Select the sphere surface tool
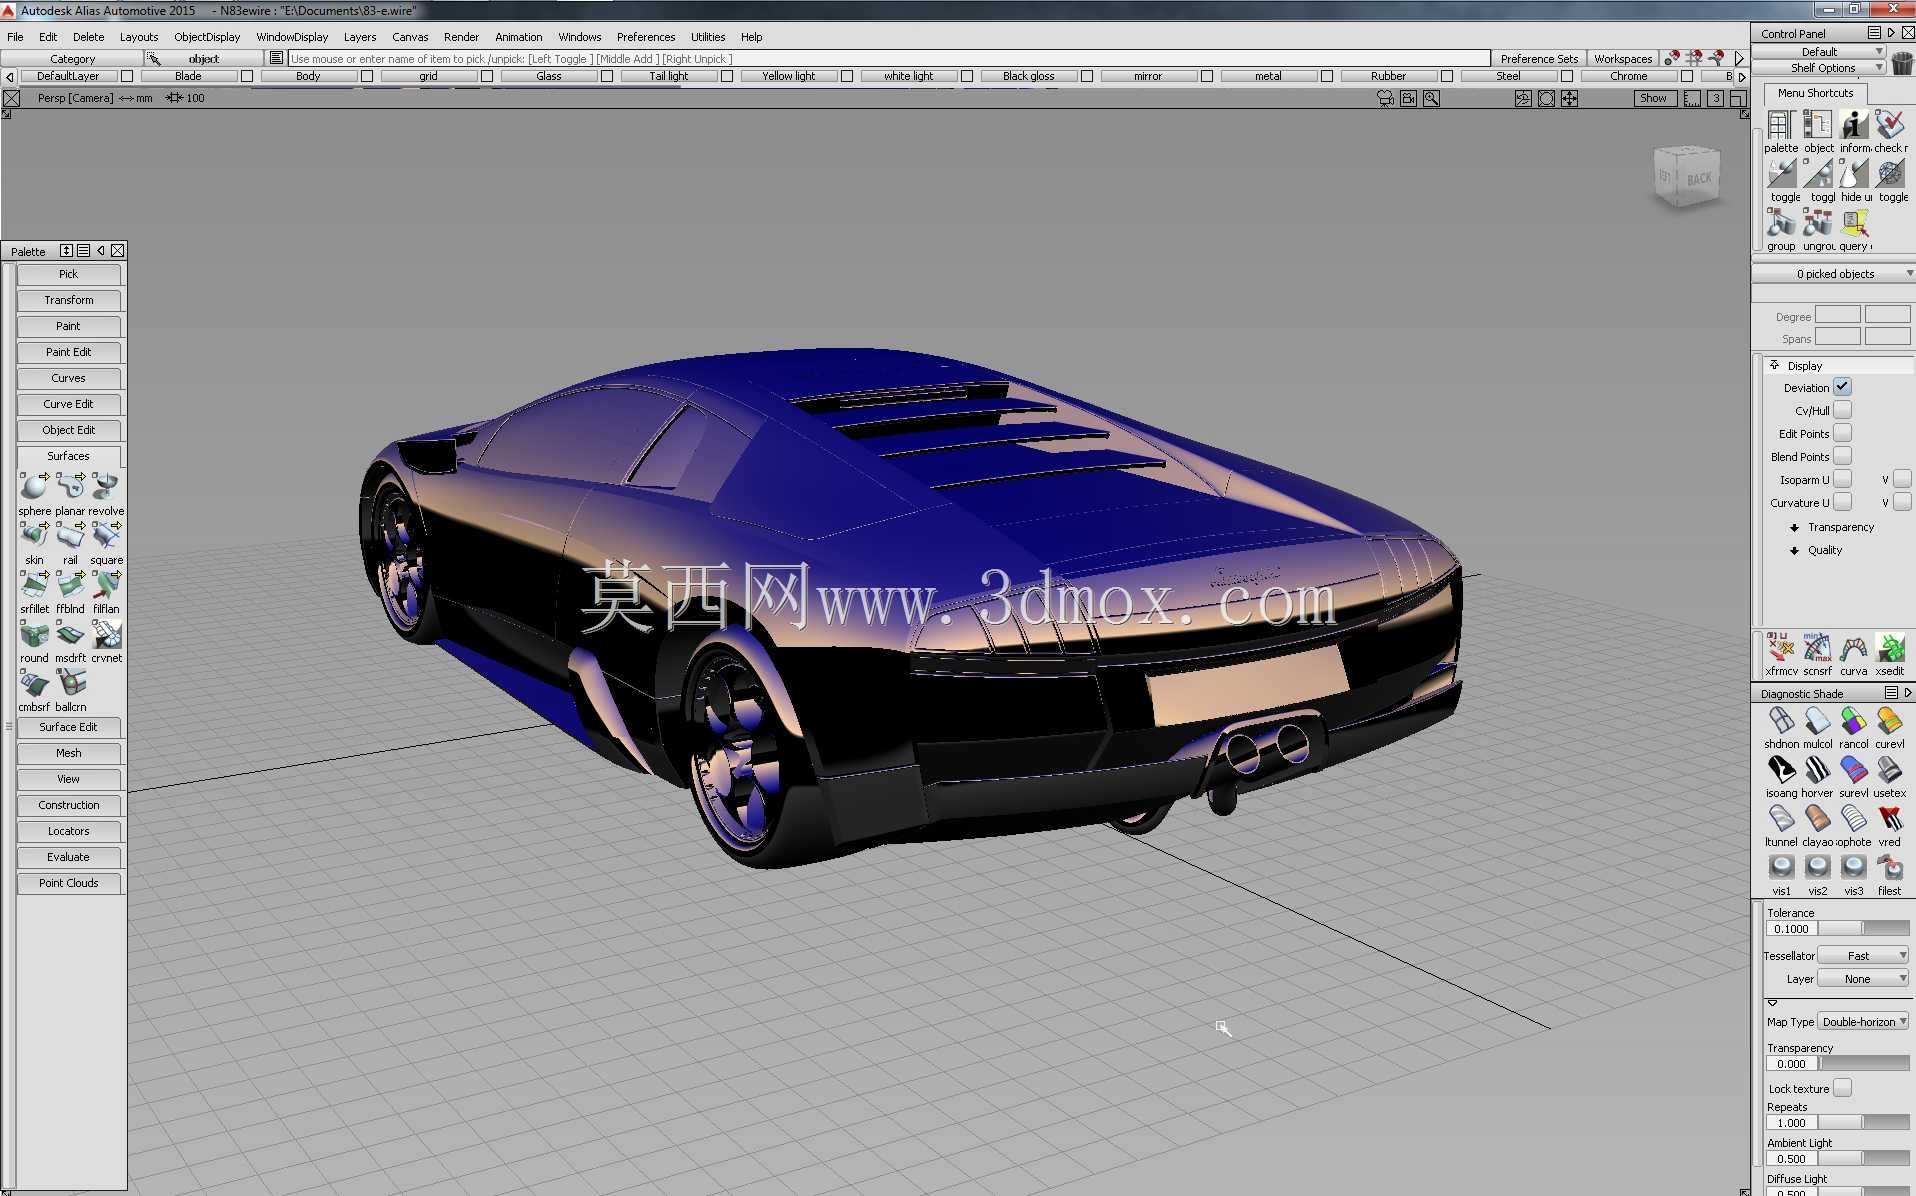 click(x=34, y=487)
